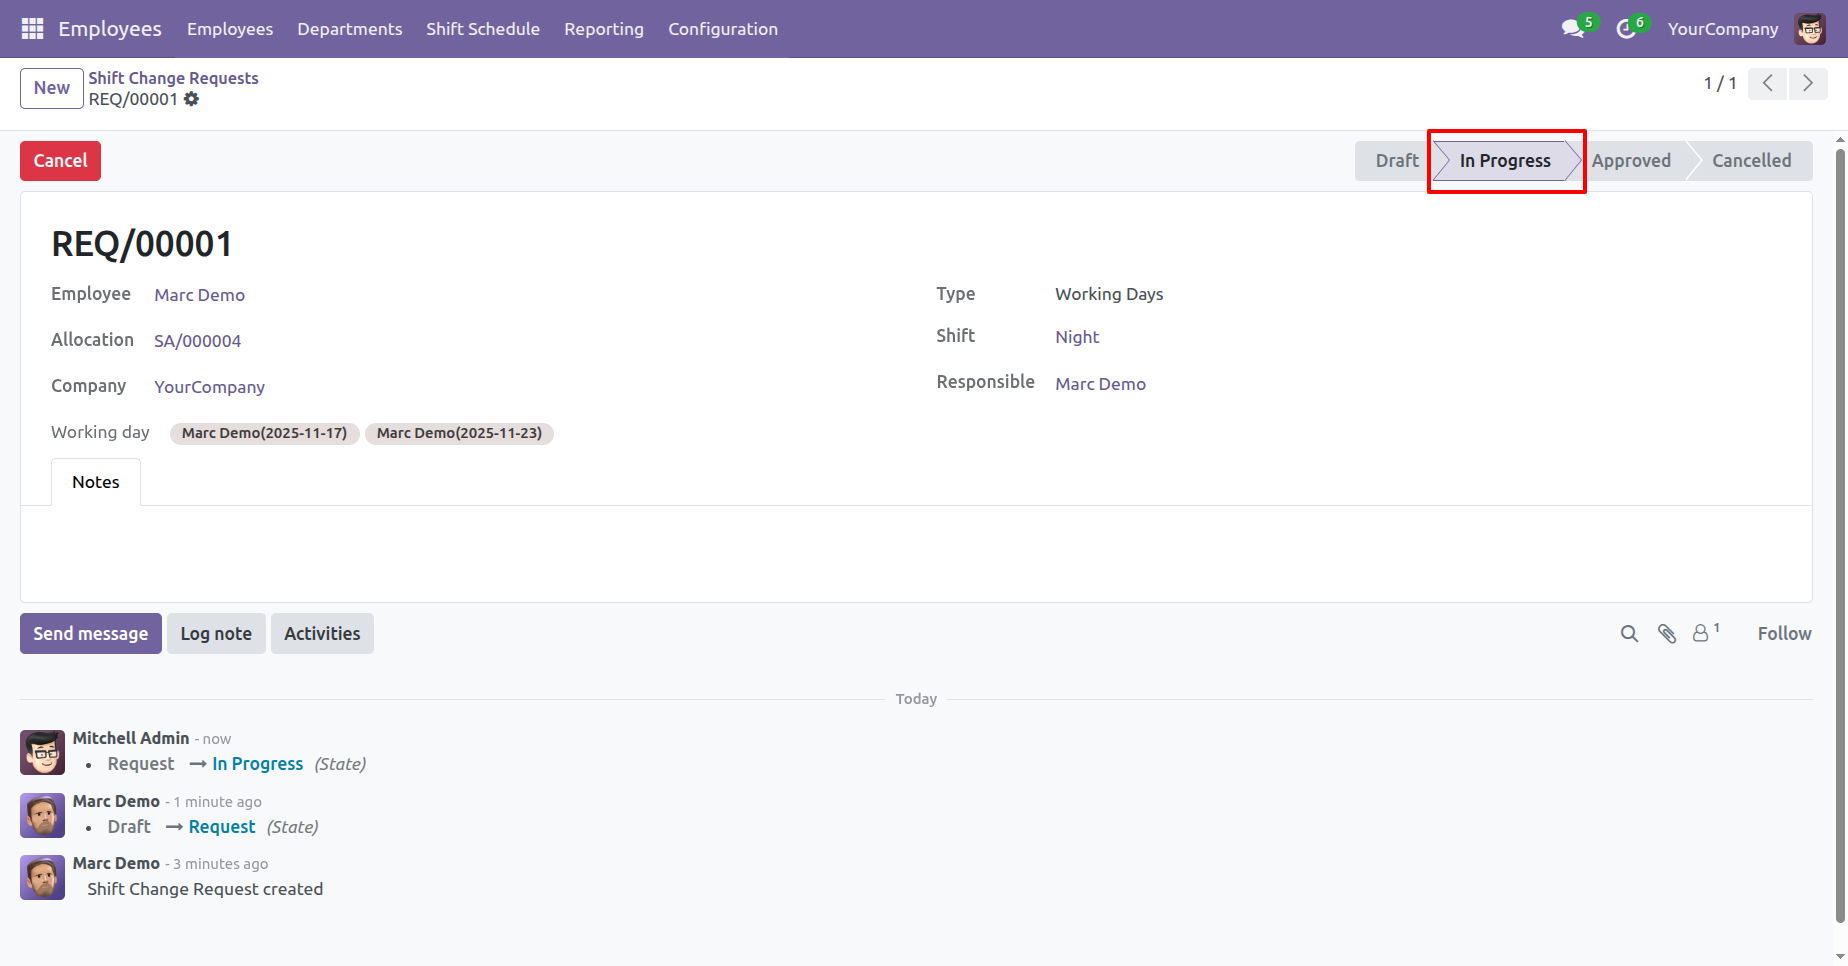The height and width of the screenshot is (966, 1848).
Task: Open the conversations chat icon
Action: 1573,29
